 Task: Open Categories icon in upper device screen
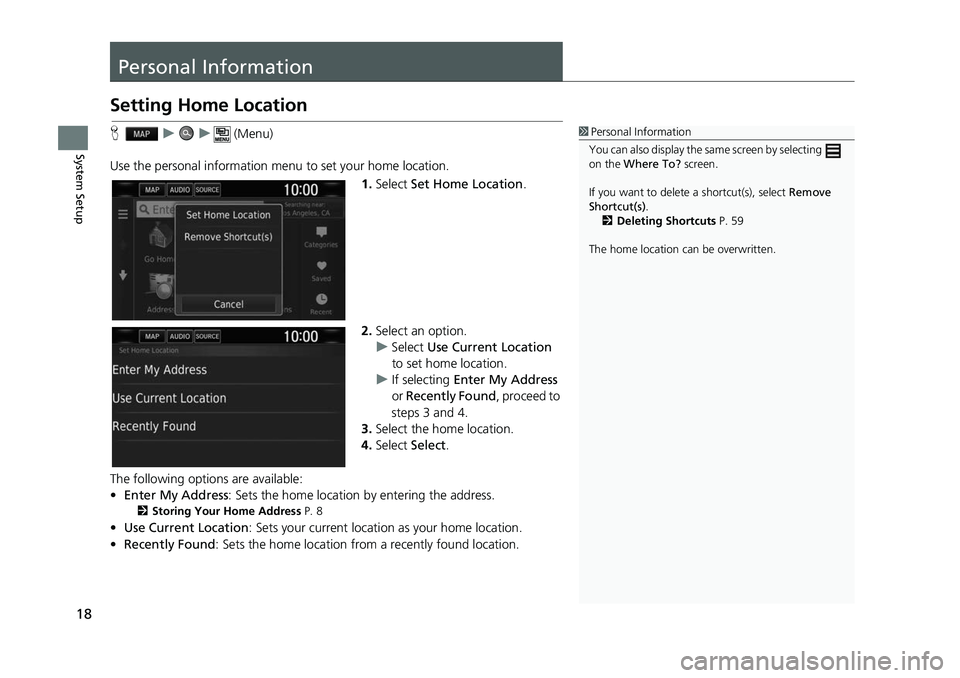click(321, 236)
